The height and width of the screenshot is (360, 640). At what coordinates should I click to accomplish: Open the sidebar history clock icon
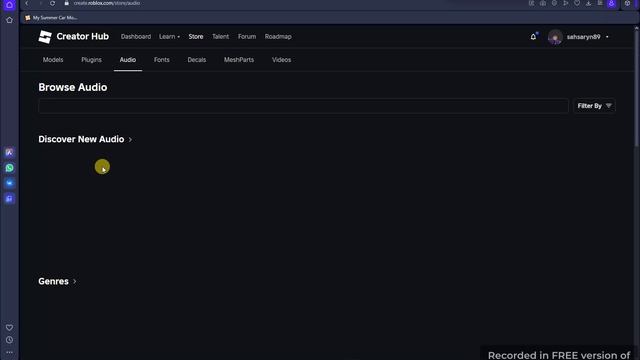click(9, 340)
